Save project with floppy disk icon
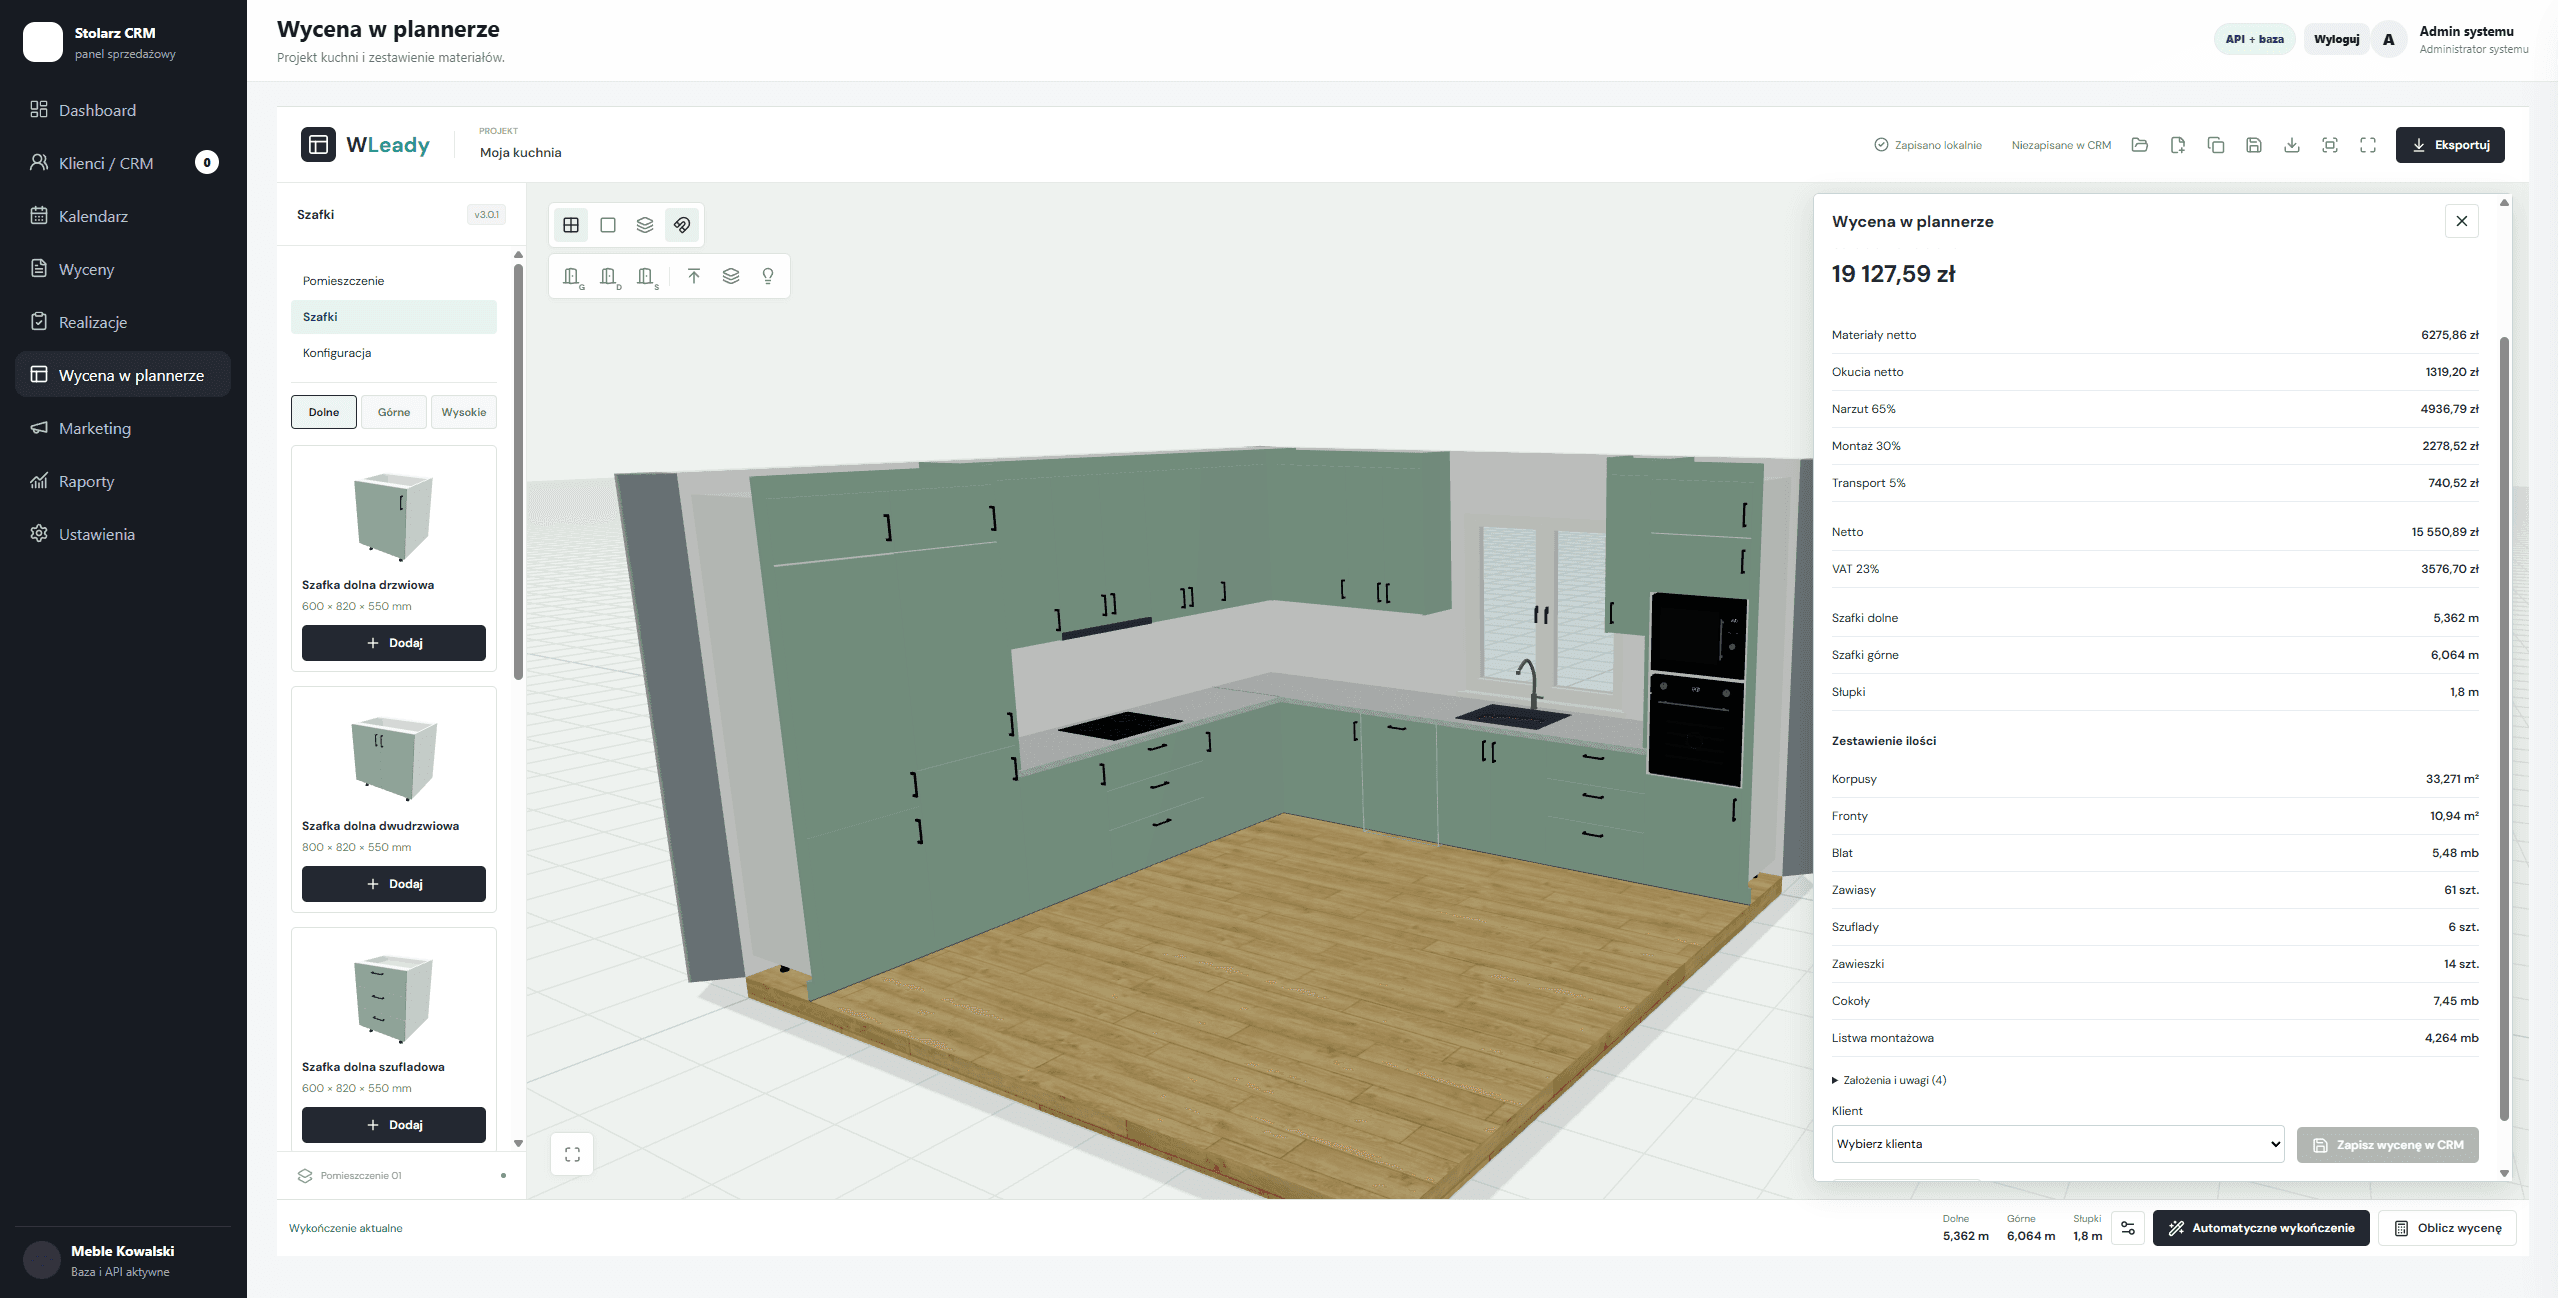This screenshot has width=2558, height=1298. point(2254,145)
